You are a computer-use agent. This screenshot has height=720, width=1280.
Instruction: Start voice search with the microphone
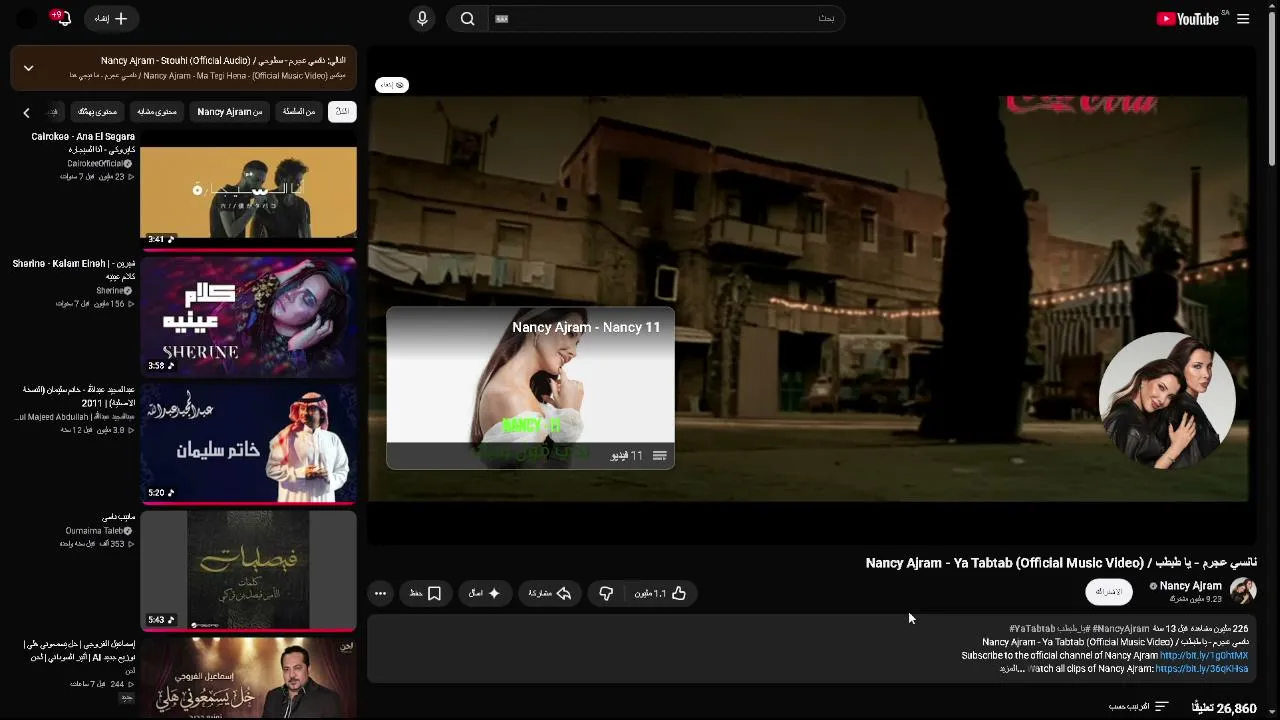pos(422,19)
